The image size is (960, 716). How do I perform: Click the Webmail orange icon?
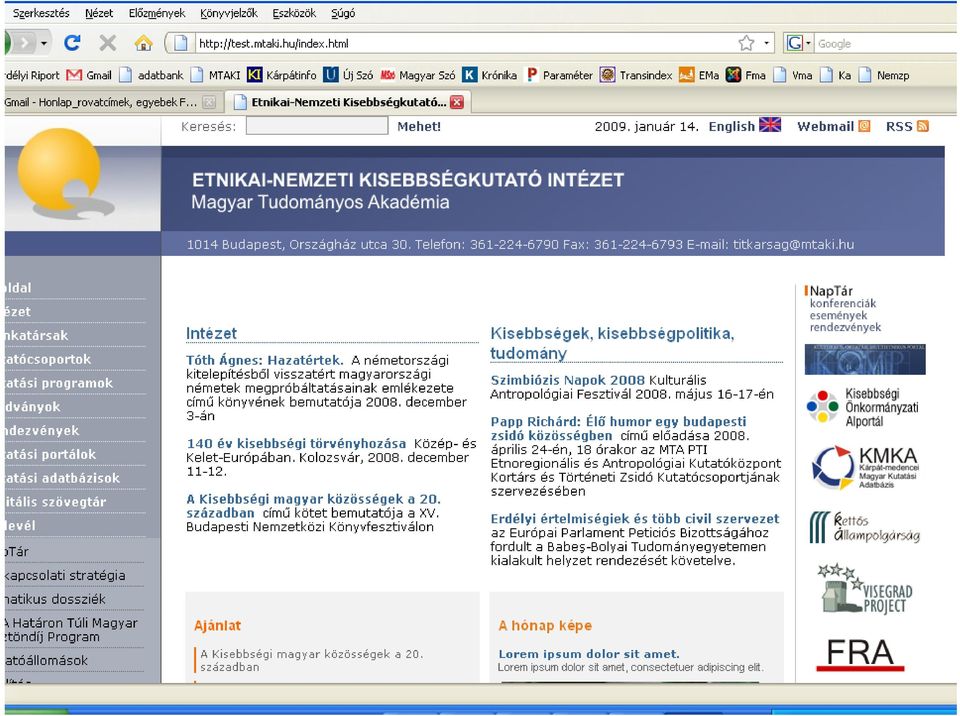864,126
